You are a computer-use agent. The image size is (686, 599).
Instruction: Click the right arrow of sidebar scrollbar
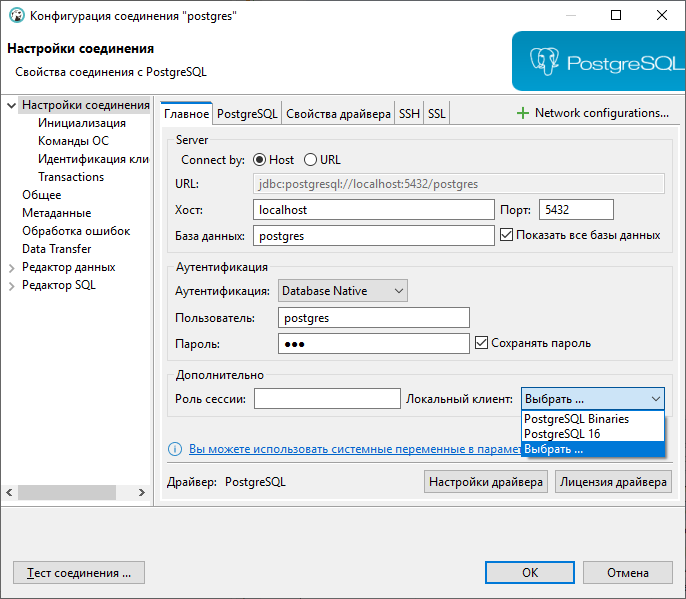click(142, 492)
